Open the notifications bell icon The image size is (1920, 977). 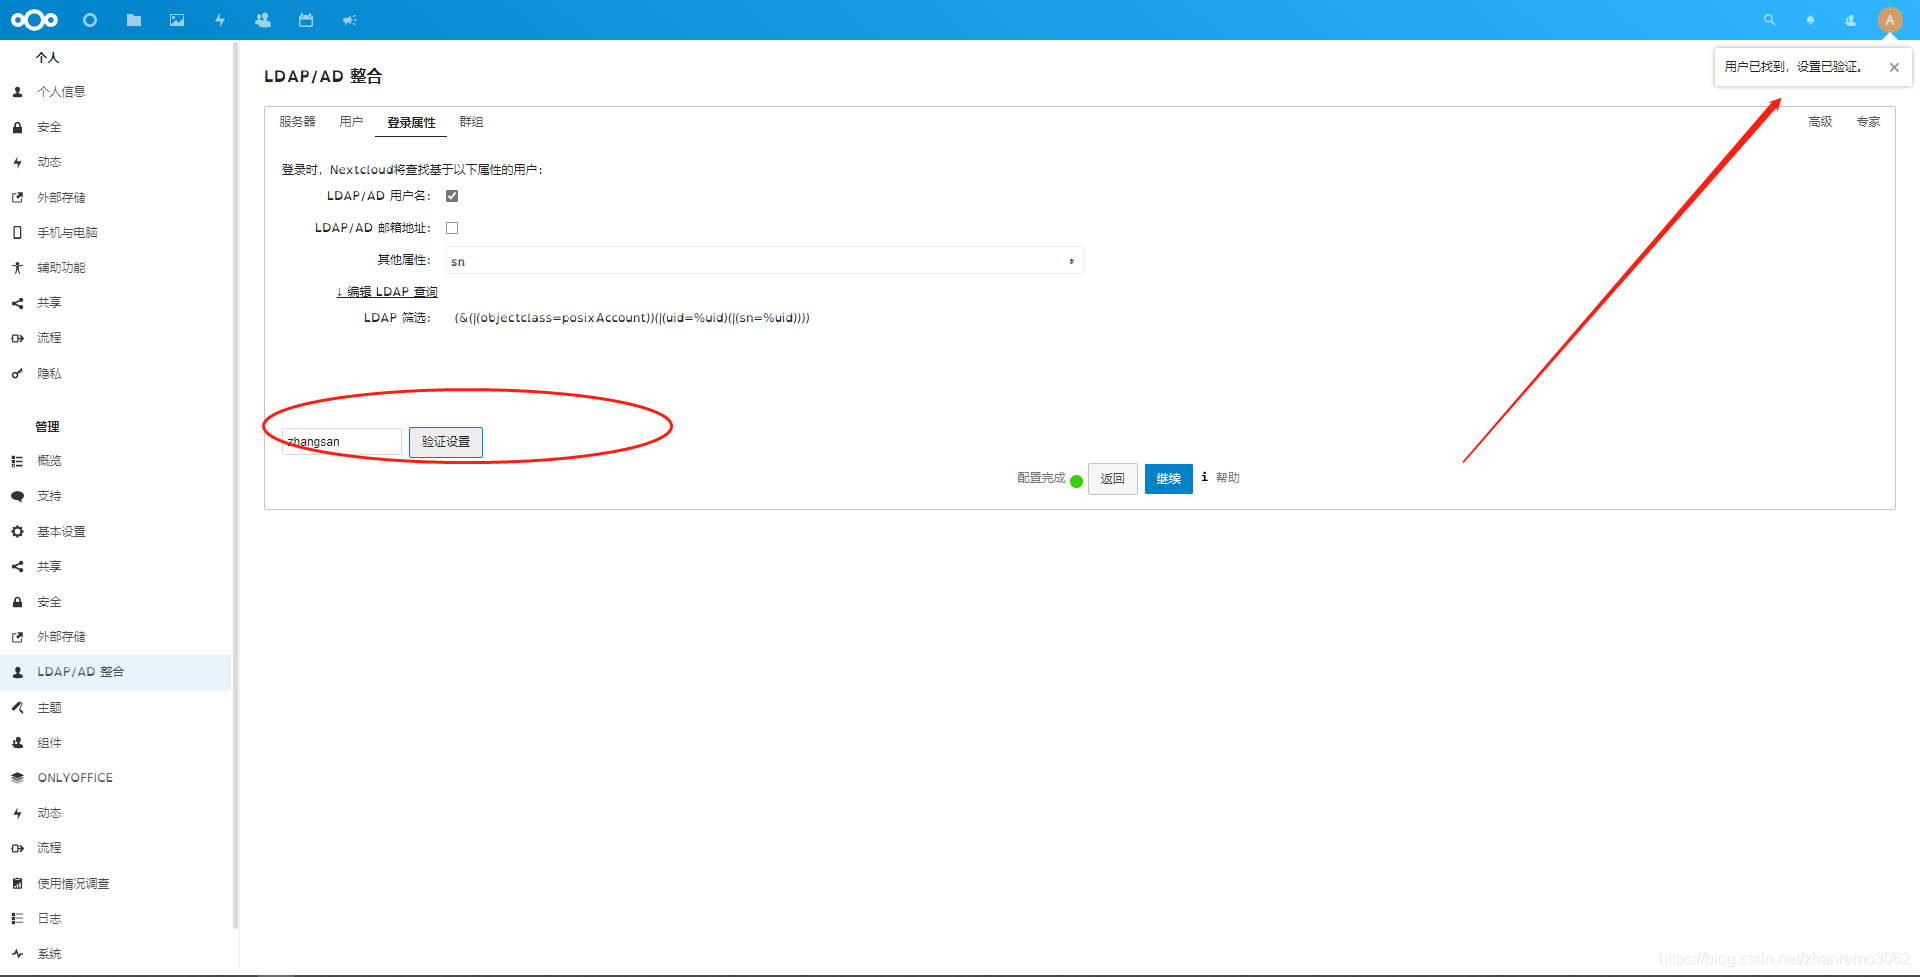[x=1810, y=20]
